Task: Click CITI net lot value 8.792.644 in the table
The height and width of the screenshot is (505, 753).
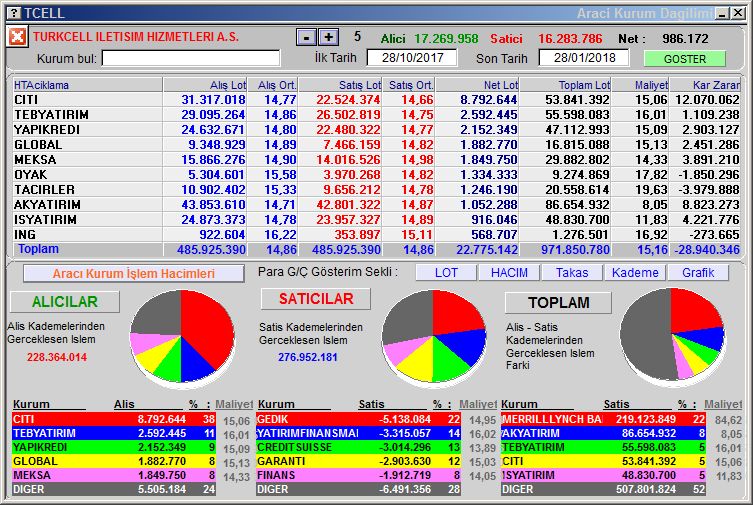Action: [488, 100]
